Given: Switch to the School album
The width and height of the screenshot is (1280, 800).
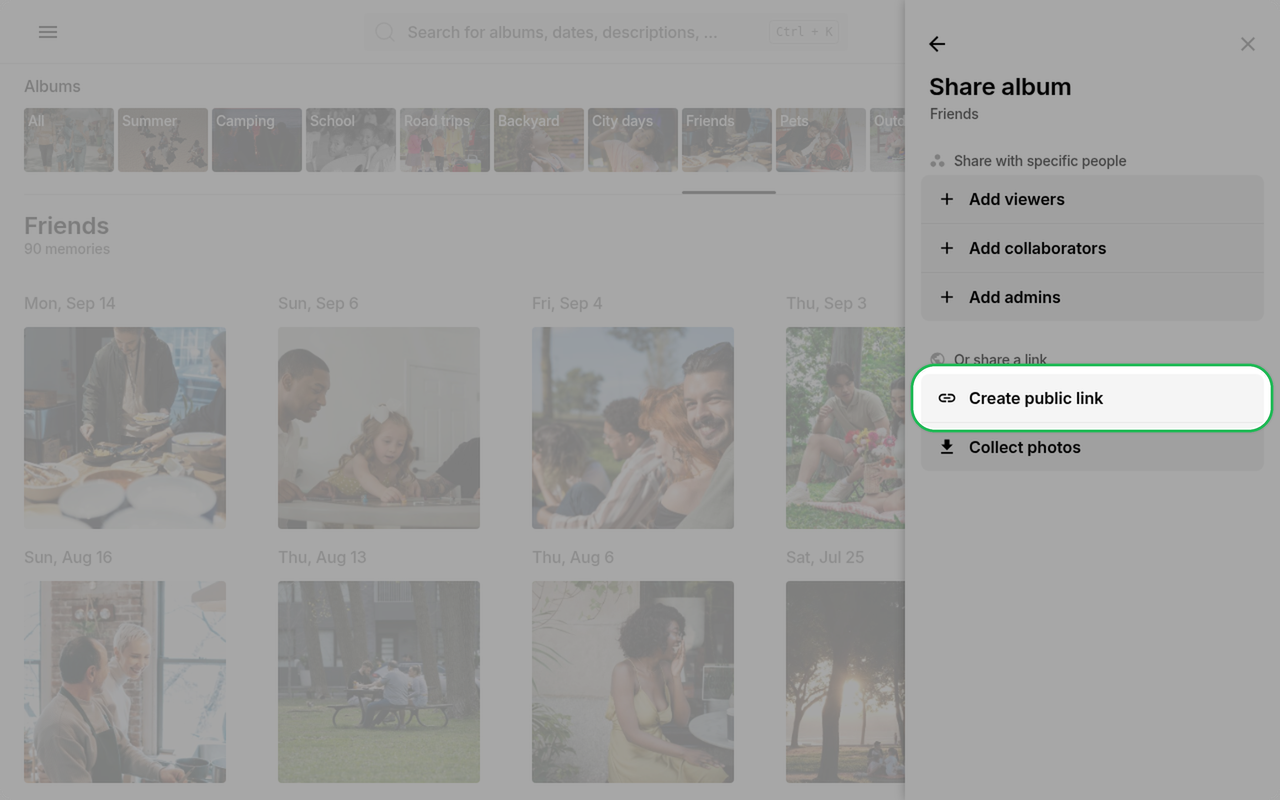Looking at the screenshot, I should pos(351,140).
